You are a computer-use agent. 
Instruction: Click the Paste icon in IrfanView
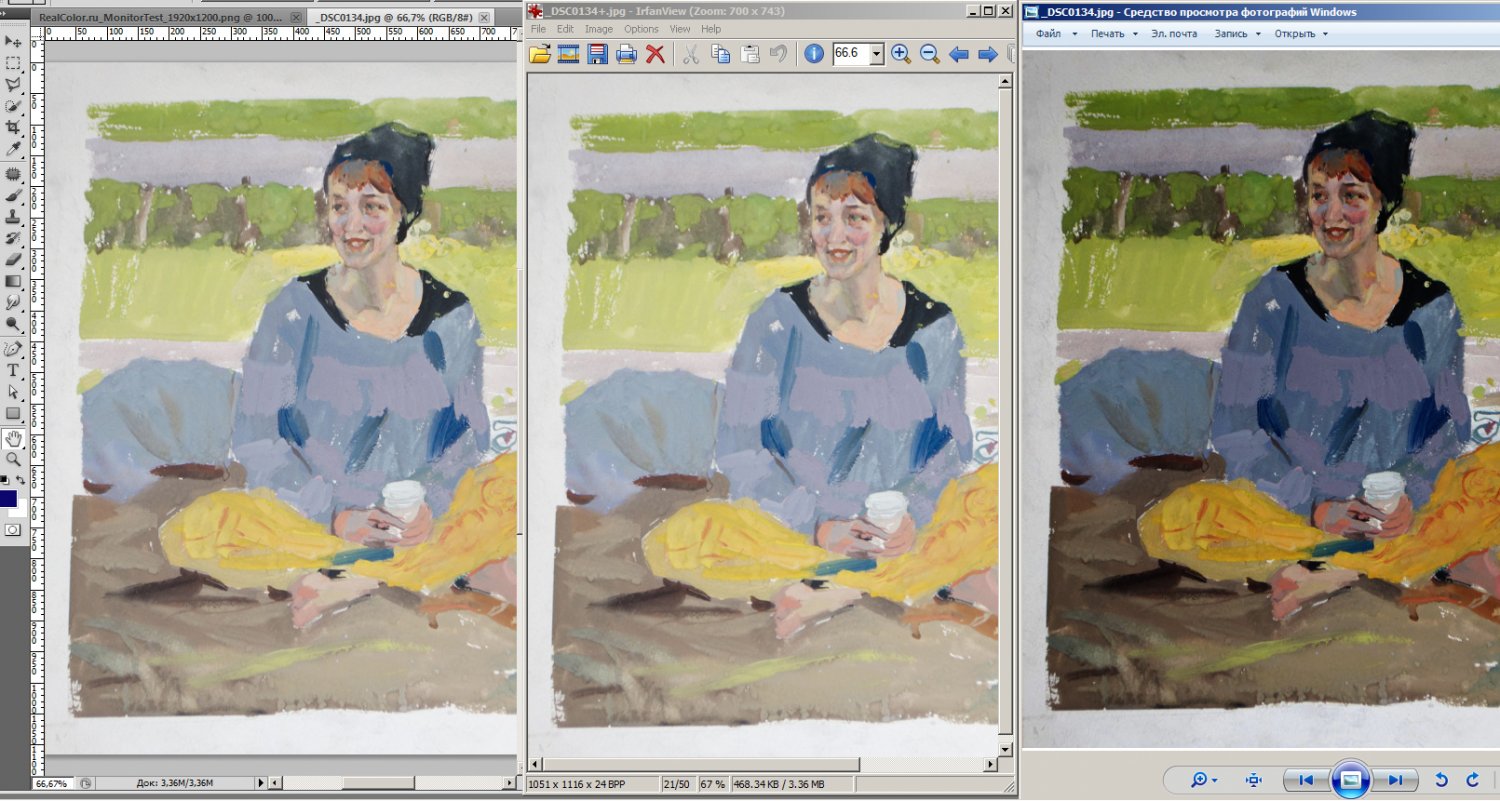[x=749, y=54]
